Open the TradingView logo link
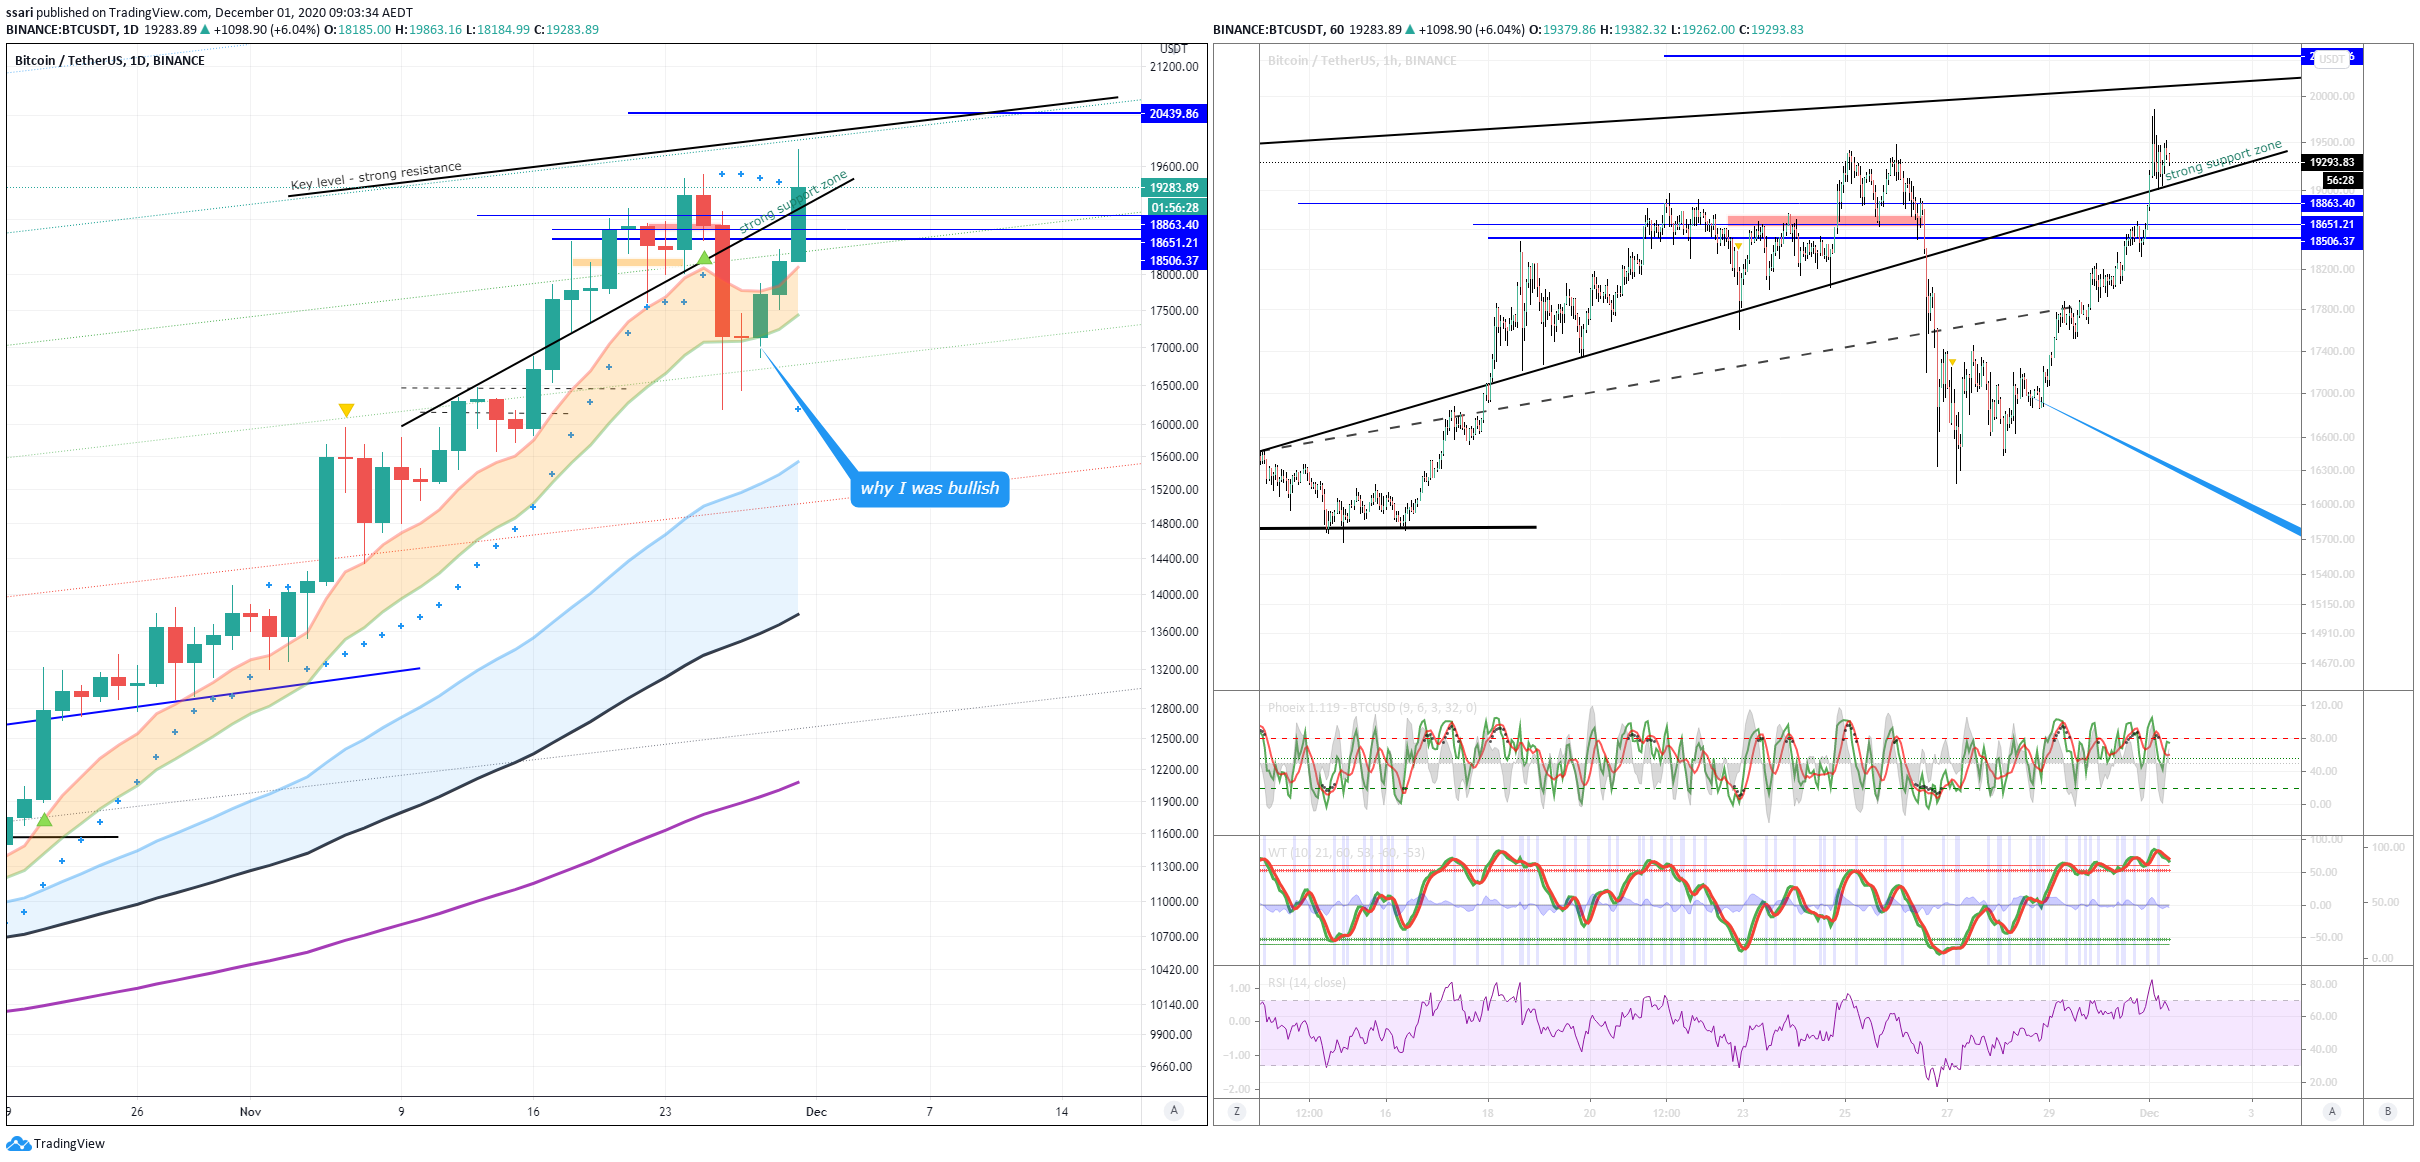This screenshot has width=2420, height=1162. (56, 1143)
